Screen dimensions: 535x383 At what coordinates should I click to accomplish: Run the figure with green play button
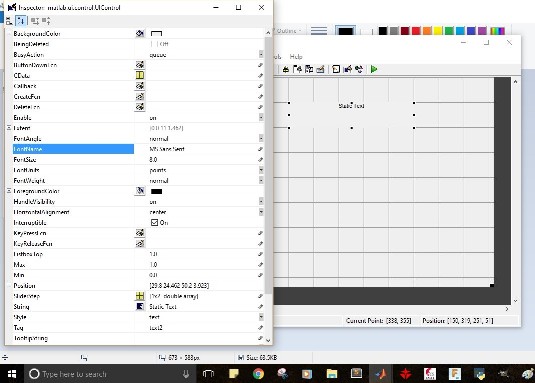(x=374, y=69)
